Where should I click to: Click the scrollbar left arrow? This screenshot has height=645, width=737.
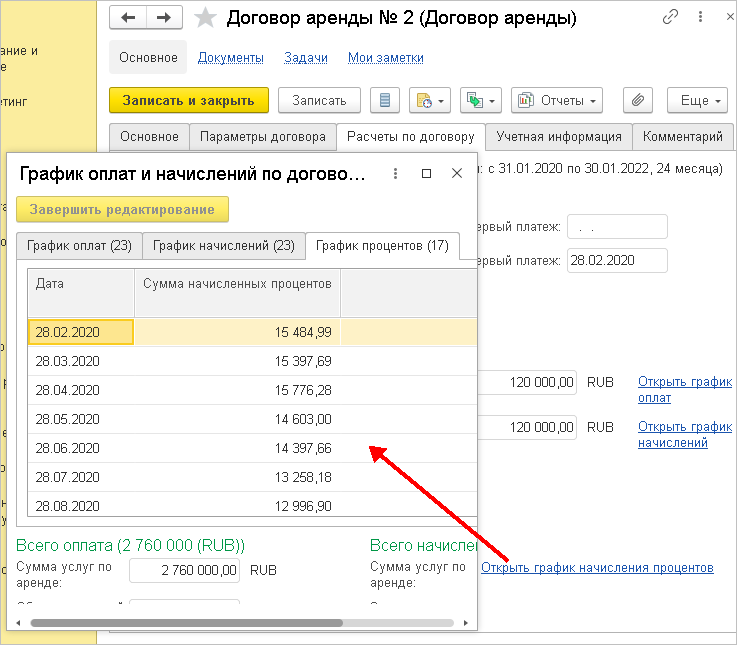18,623
